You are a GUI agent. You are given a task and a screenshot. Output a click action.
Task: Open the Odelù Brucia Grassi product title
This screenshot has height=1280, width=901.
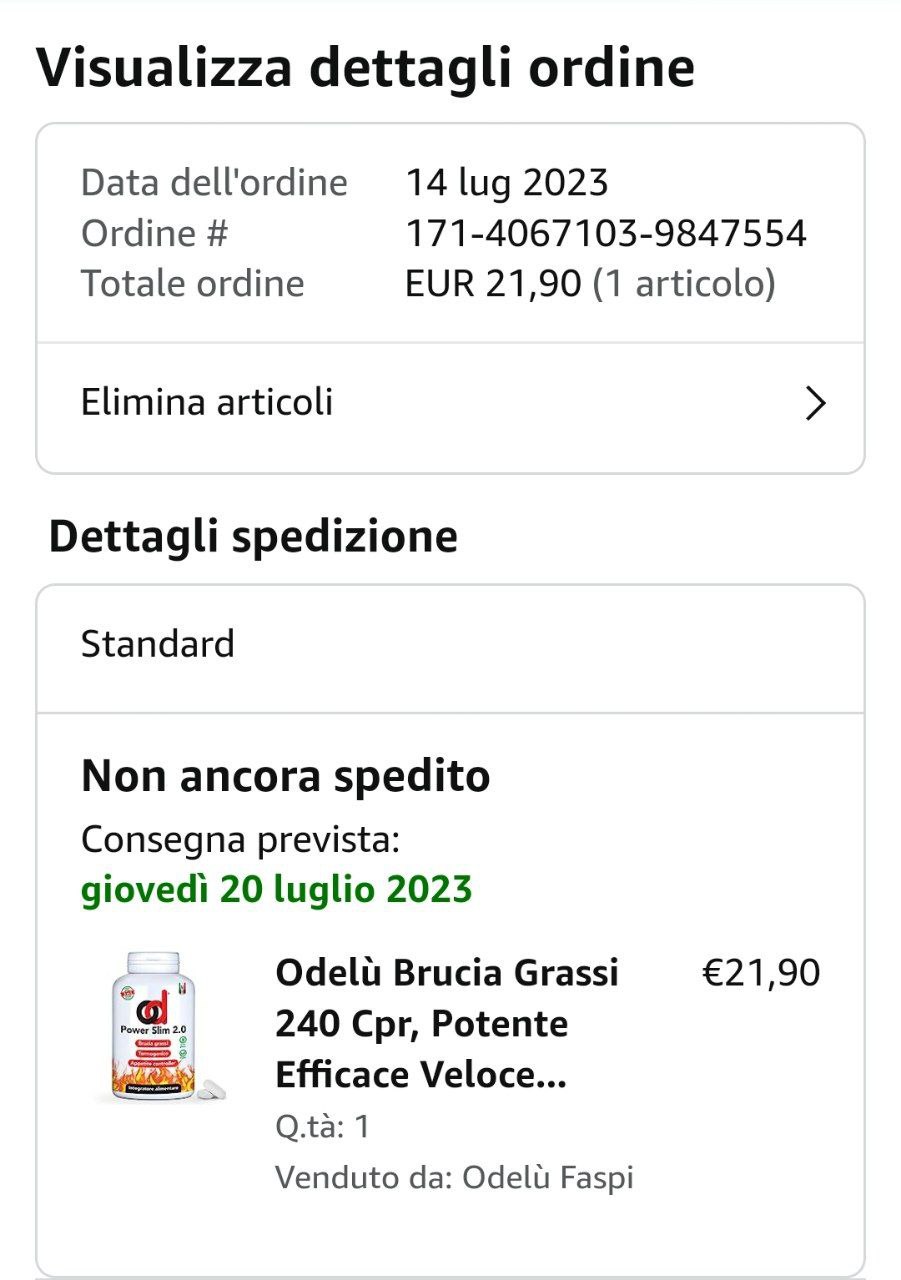tap(447, 1024)
